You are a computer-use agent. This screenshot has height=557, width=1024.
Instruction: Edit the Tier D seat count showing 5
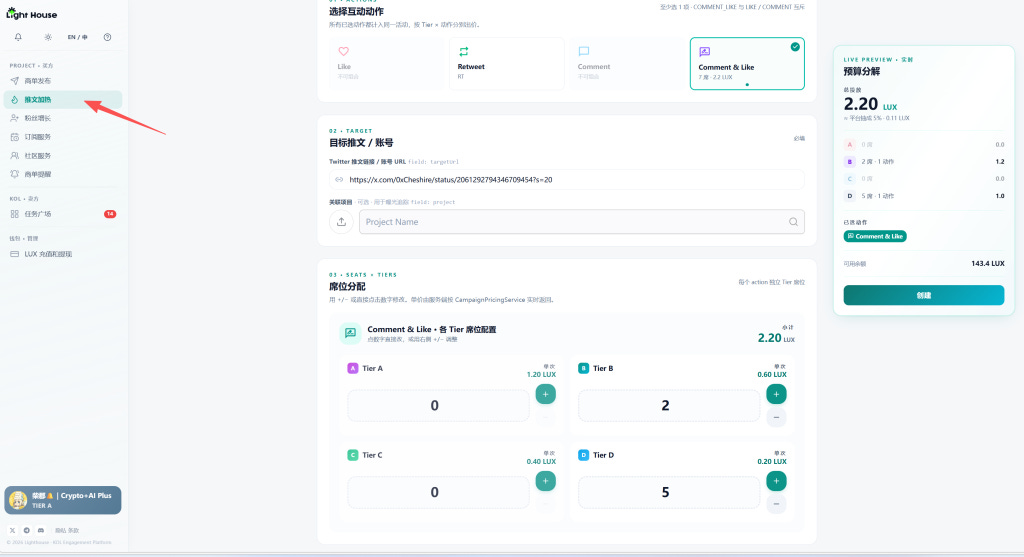[669, 492]
